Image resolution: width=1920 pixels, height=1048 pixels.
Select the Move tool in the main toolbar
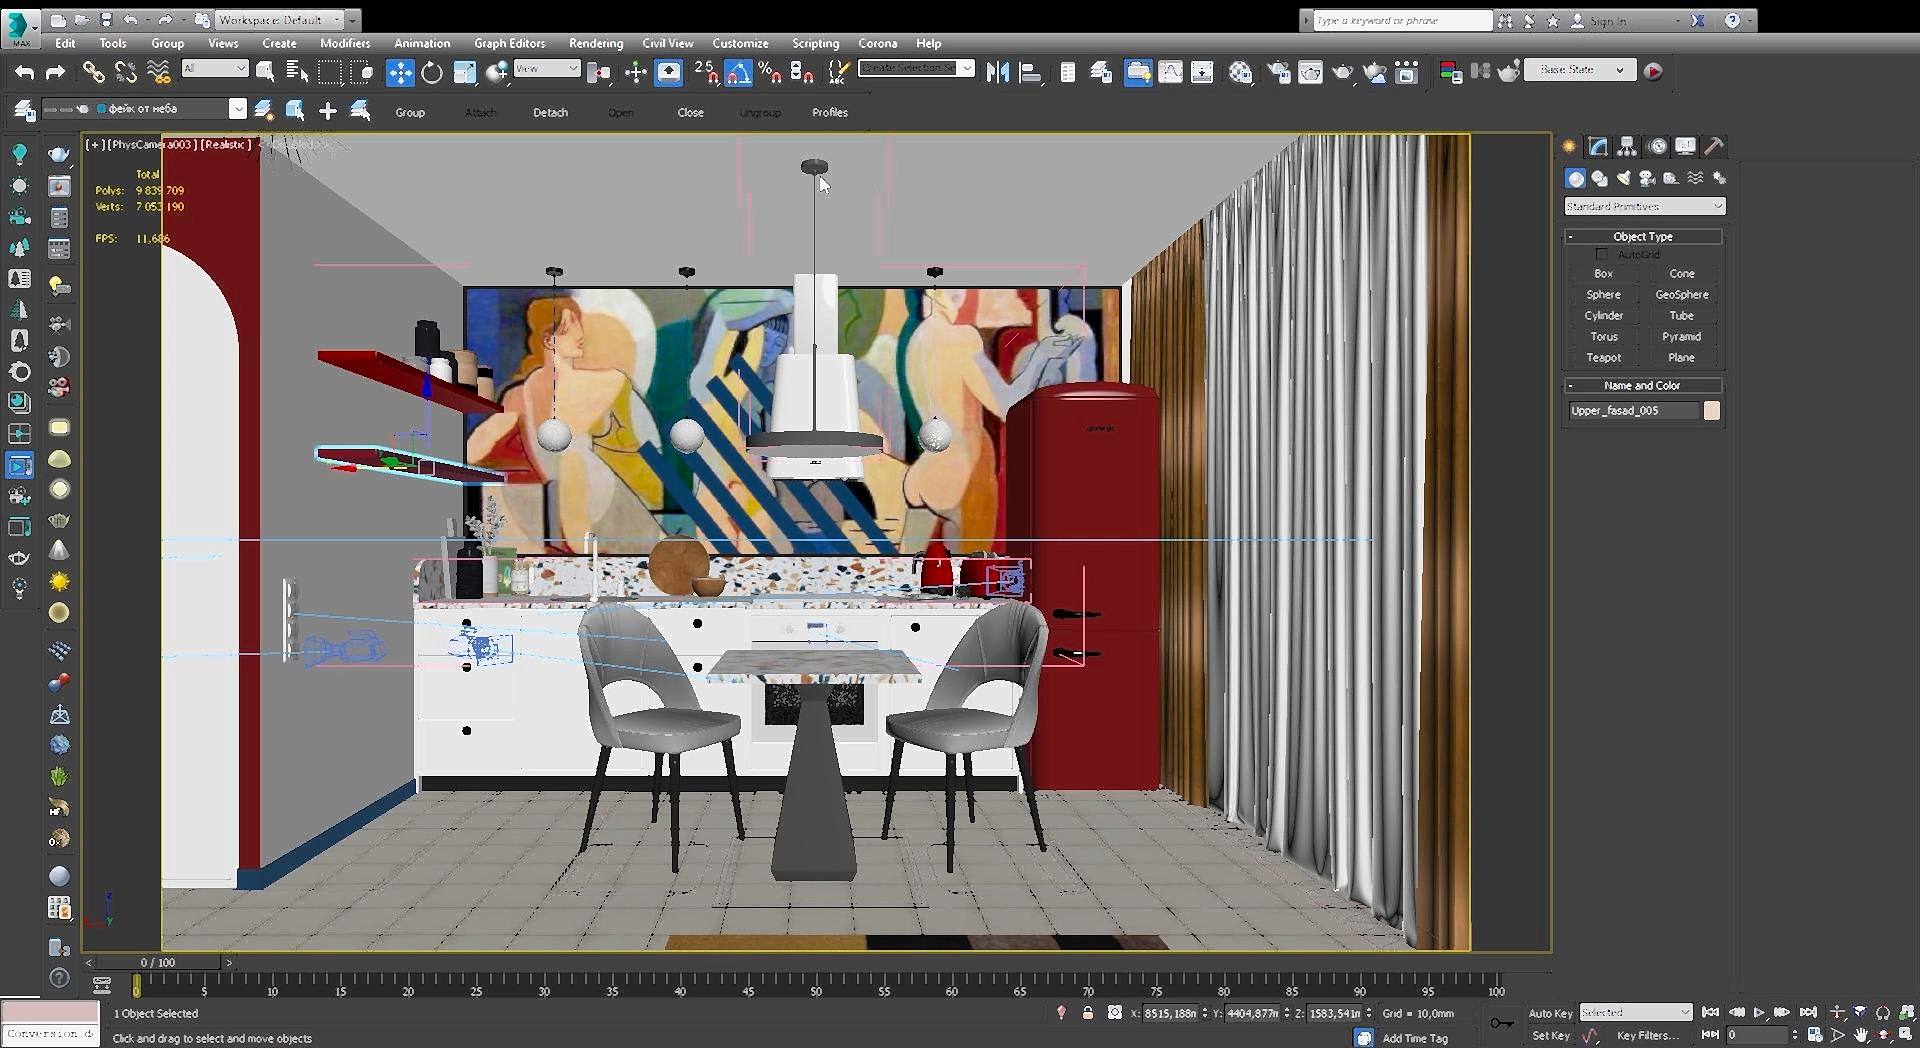pyautogui.click(x=400, y=72)
